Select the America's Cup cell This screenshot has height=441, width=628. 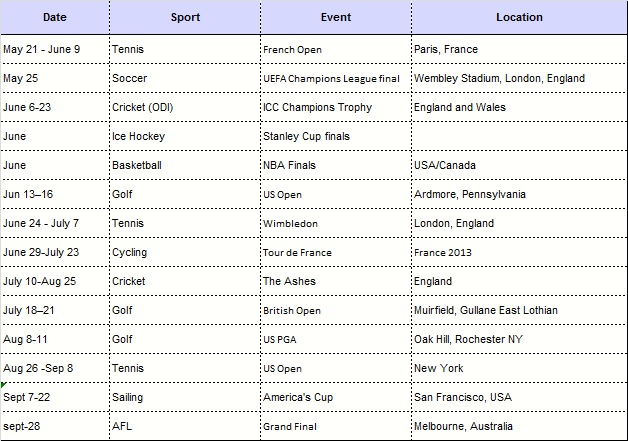click(336, 397)
